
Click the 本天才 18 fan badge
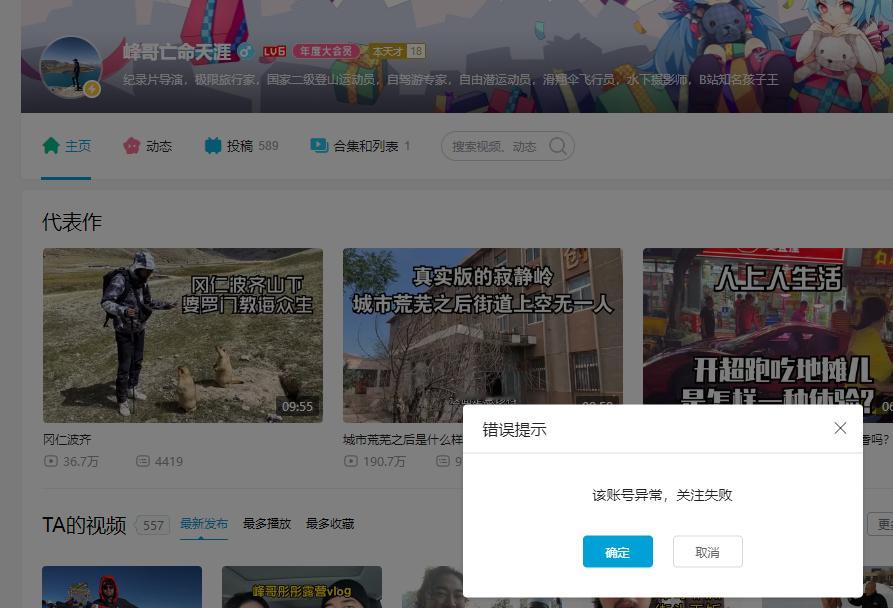click(396, 51)
